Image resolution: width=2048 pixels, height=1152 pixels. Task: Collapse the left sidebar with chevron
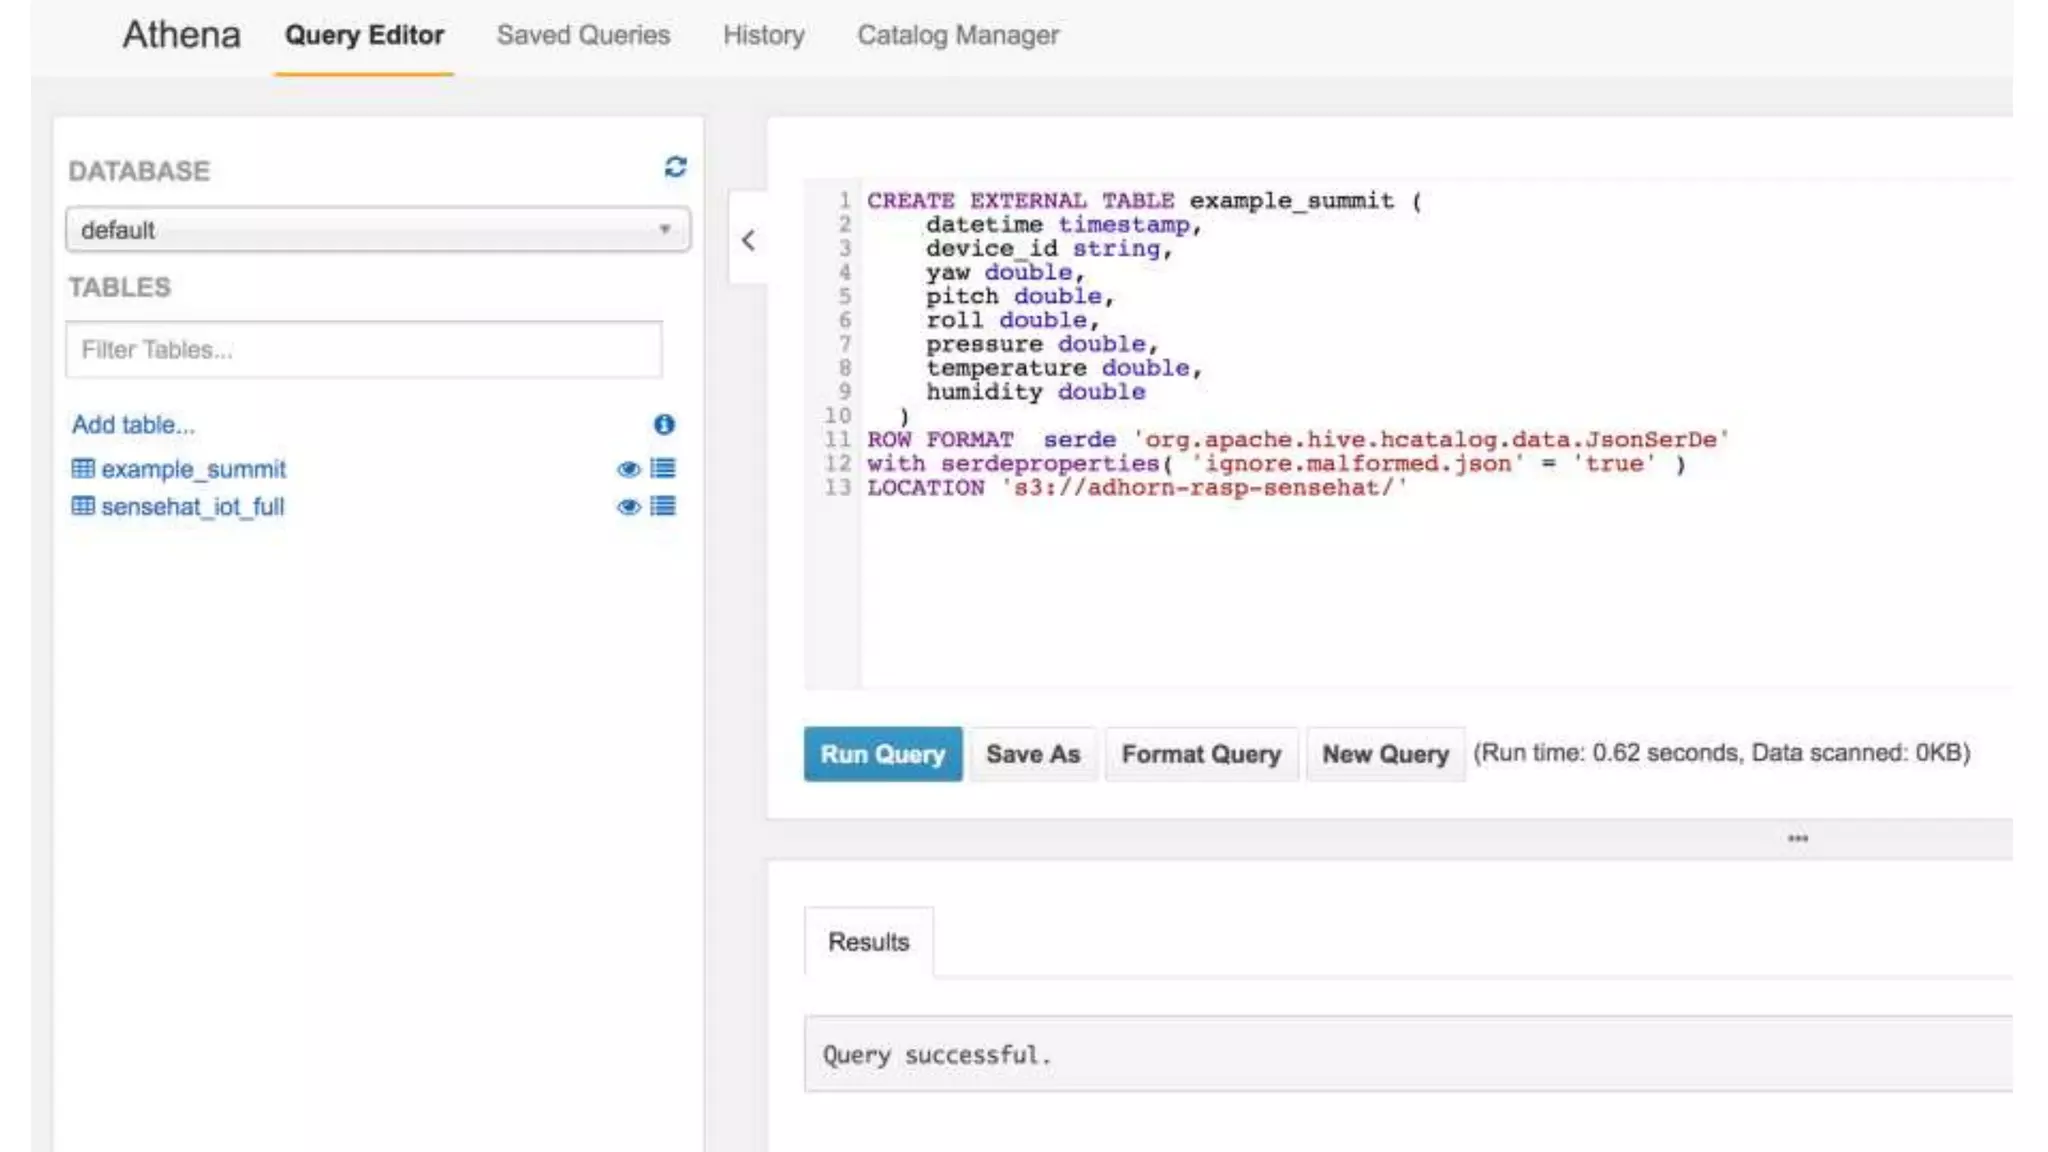(x=748, y=240)
